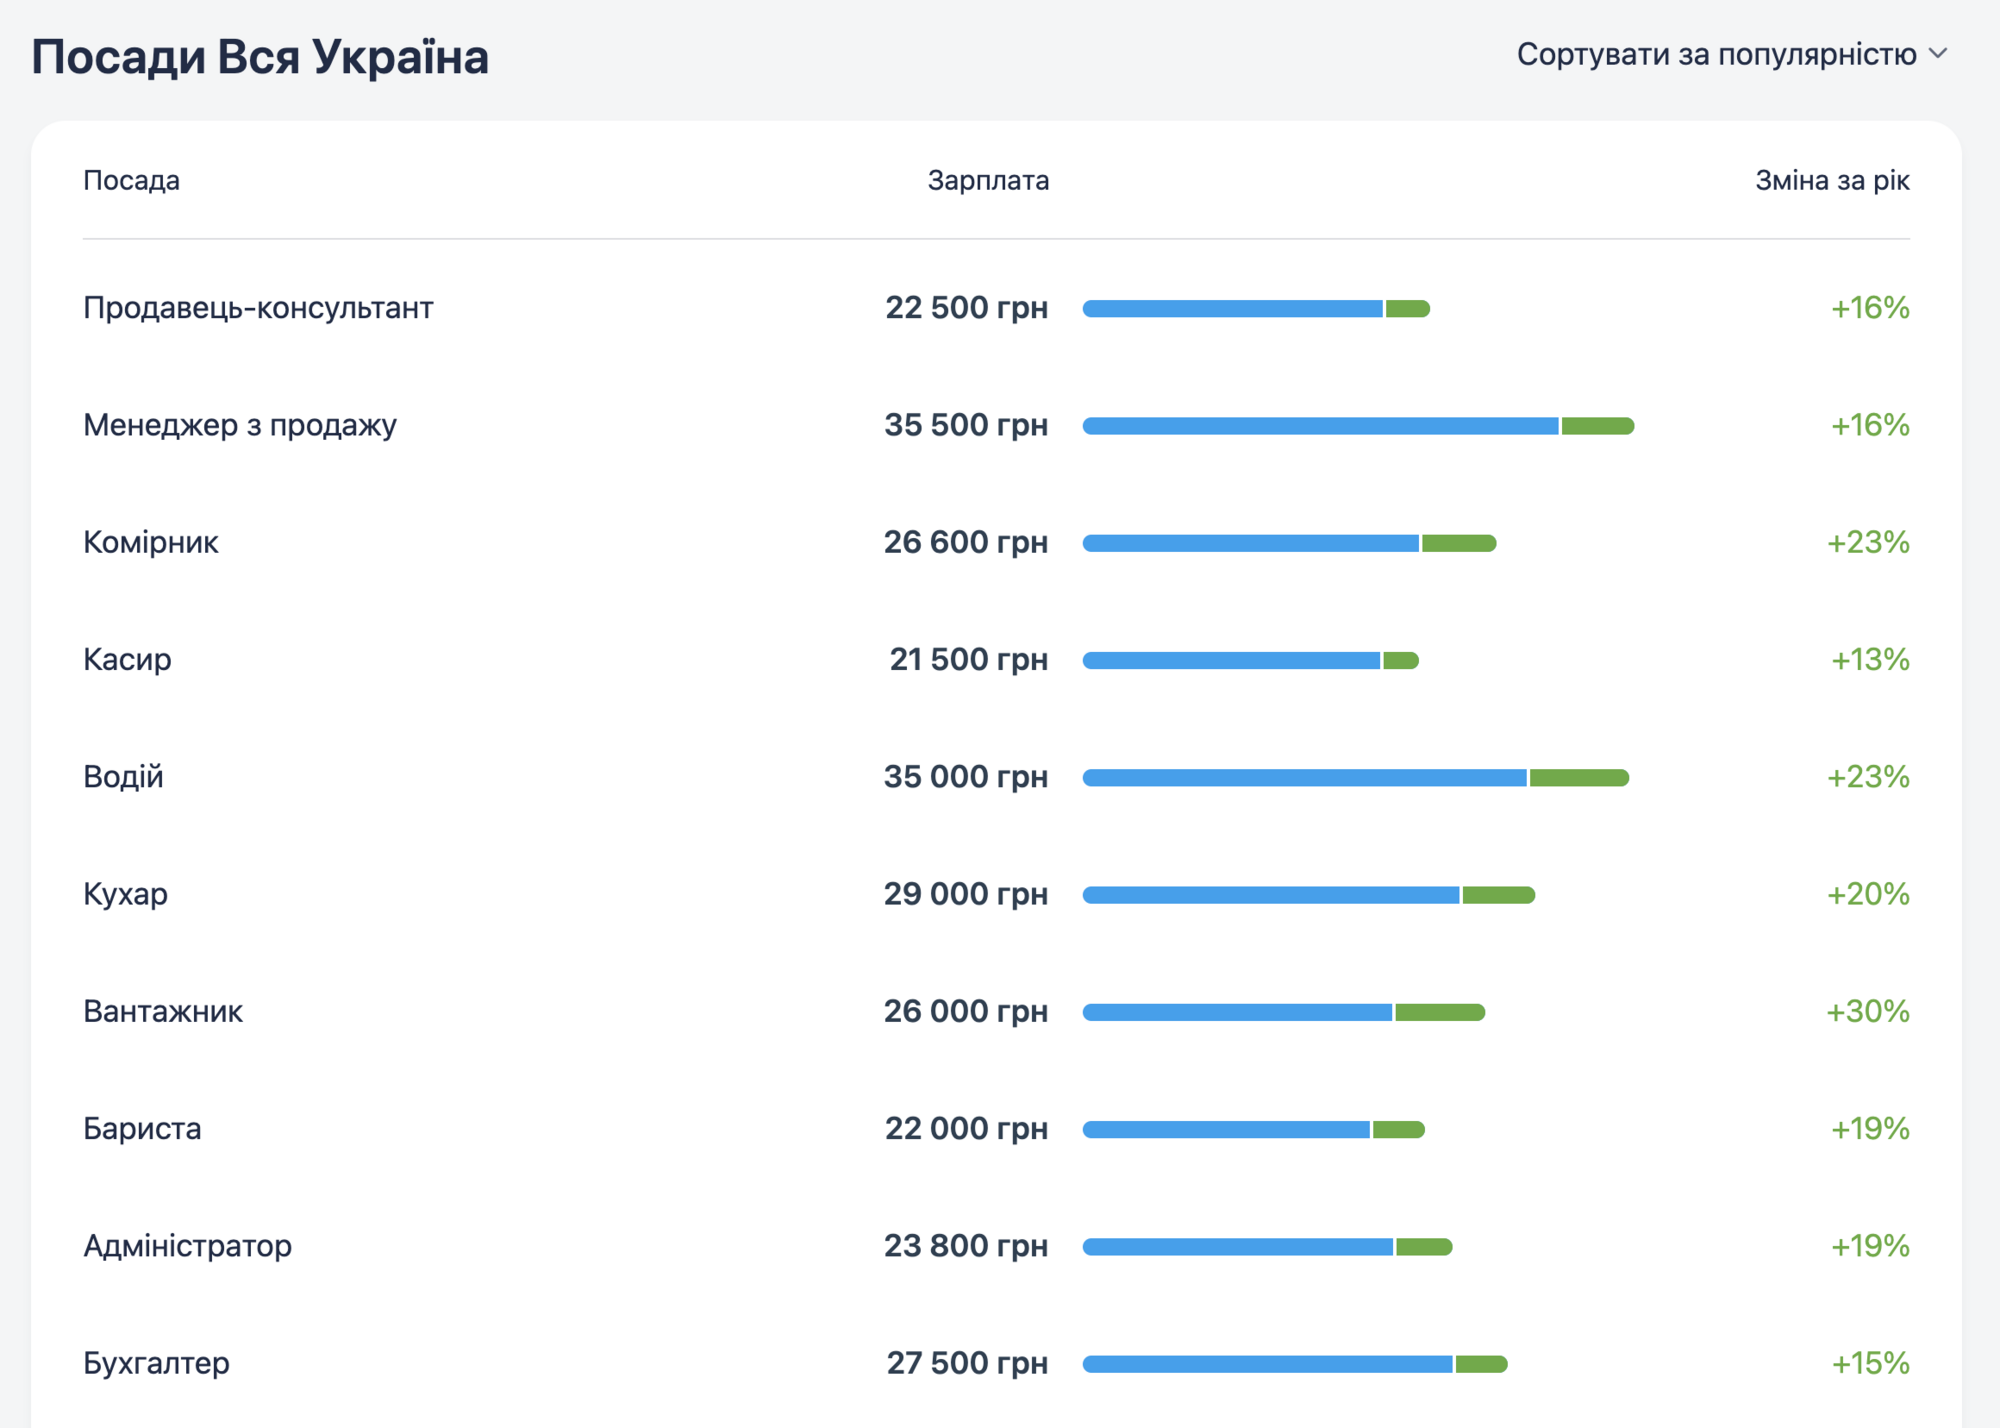View details for «Комірник» position

151,541
